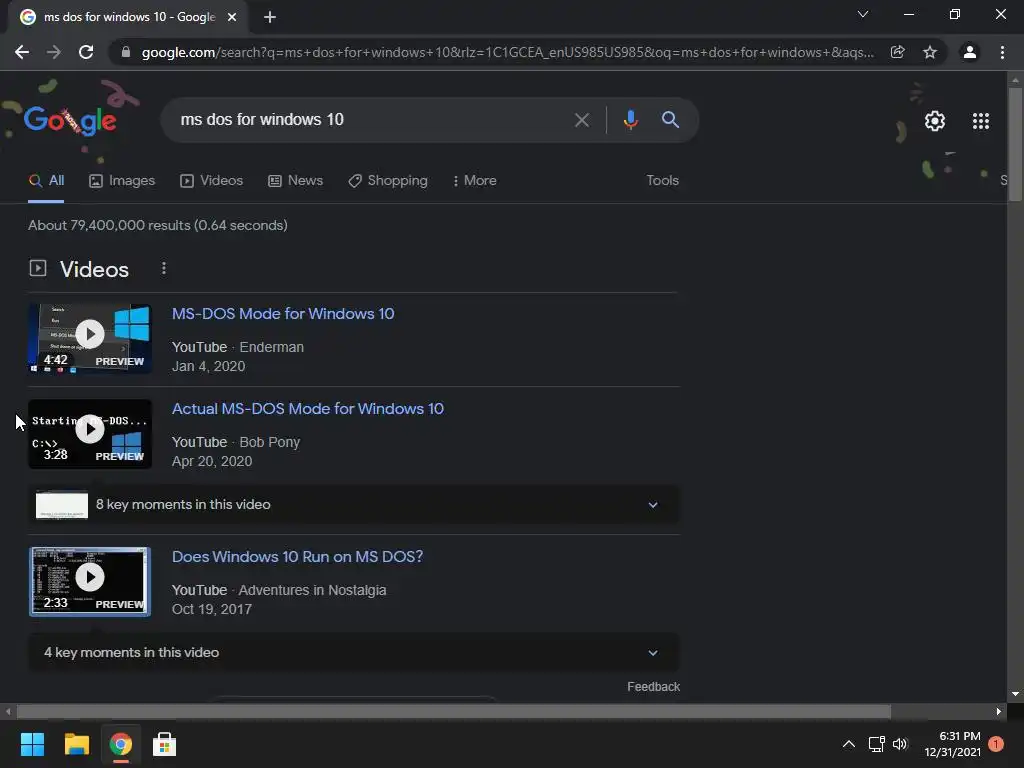Share this page using the share icon
The width and height of the screenshot is (1024, 768).
pyautogui.click(x=898, y=52)
